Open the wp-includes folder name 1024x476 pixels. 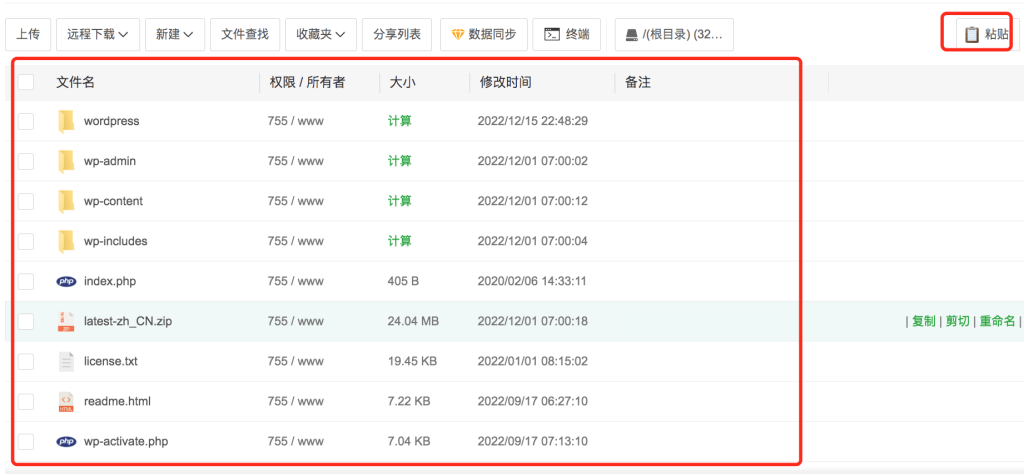click(116, 241)
